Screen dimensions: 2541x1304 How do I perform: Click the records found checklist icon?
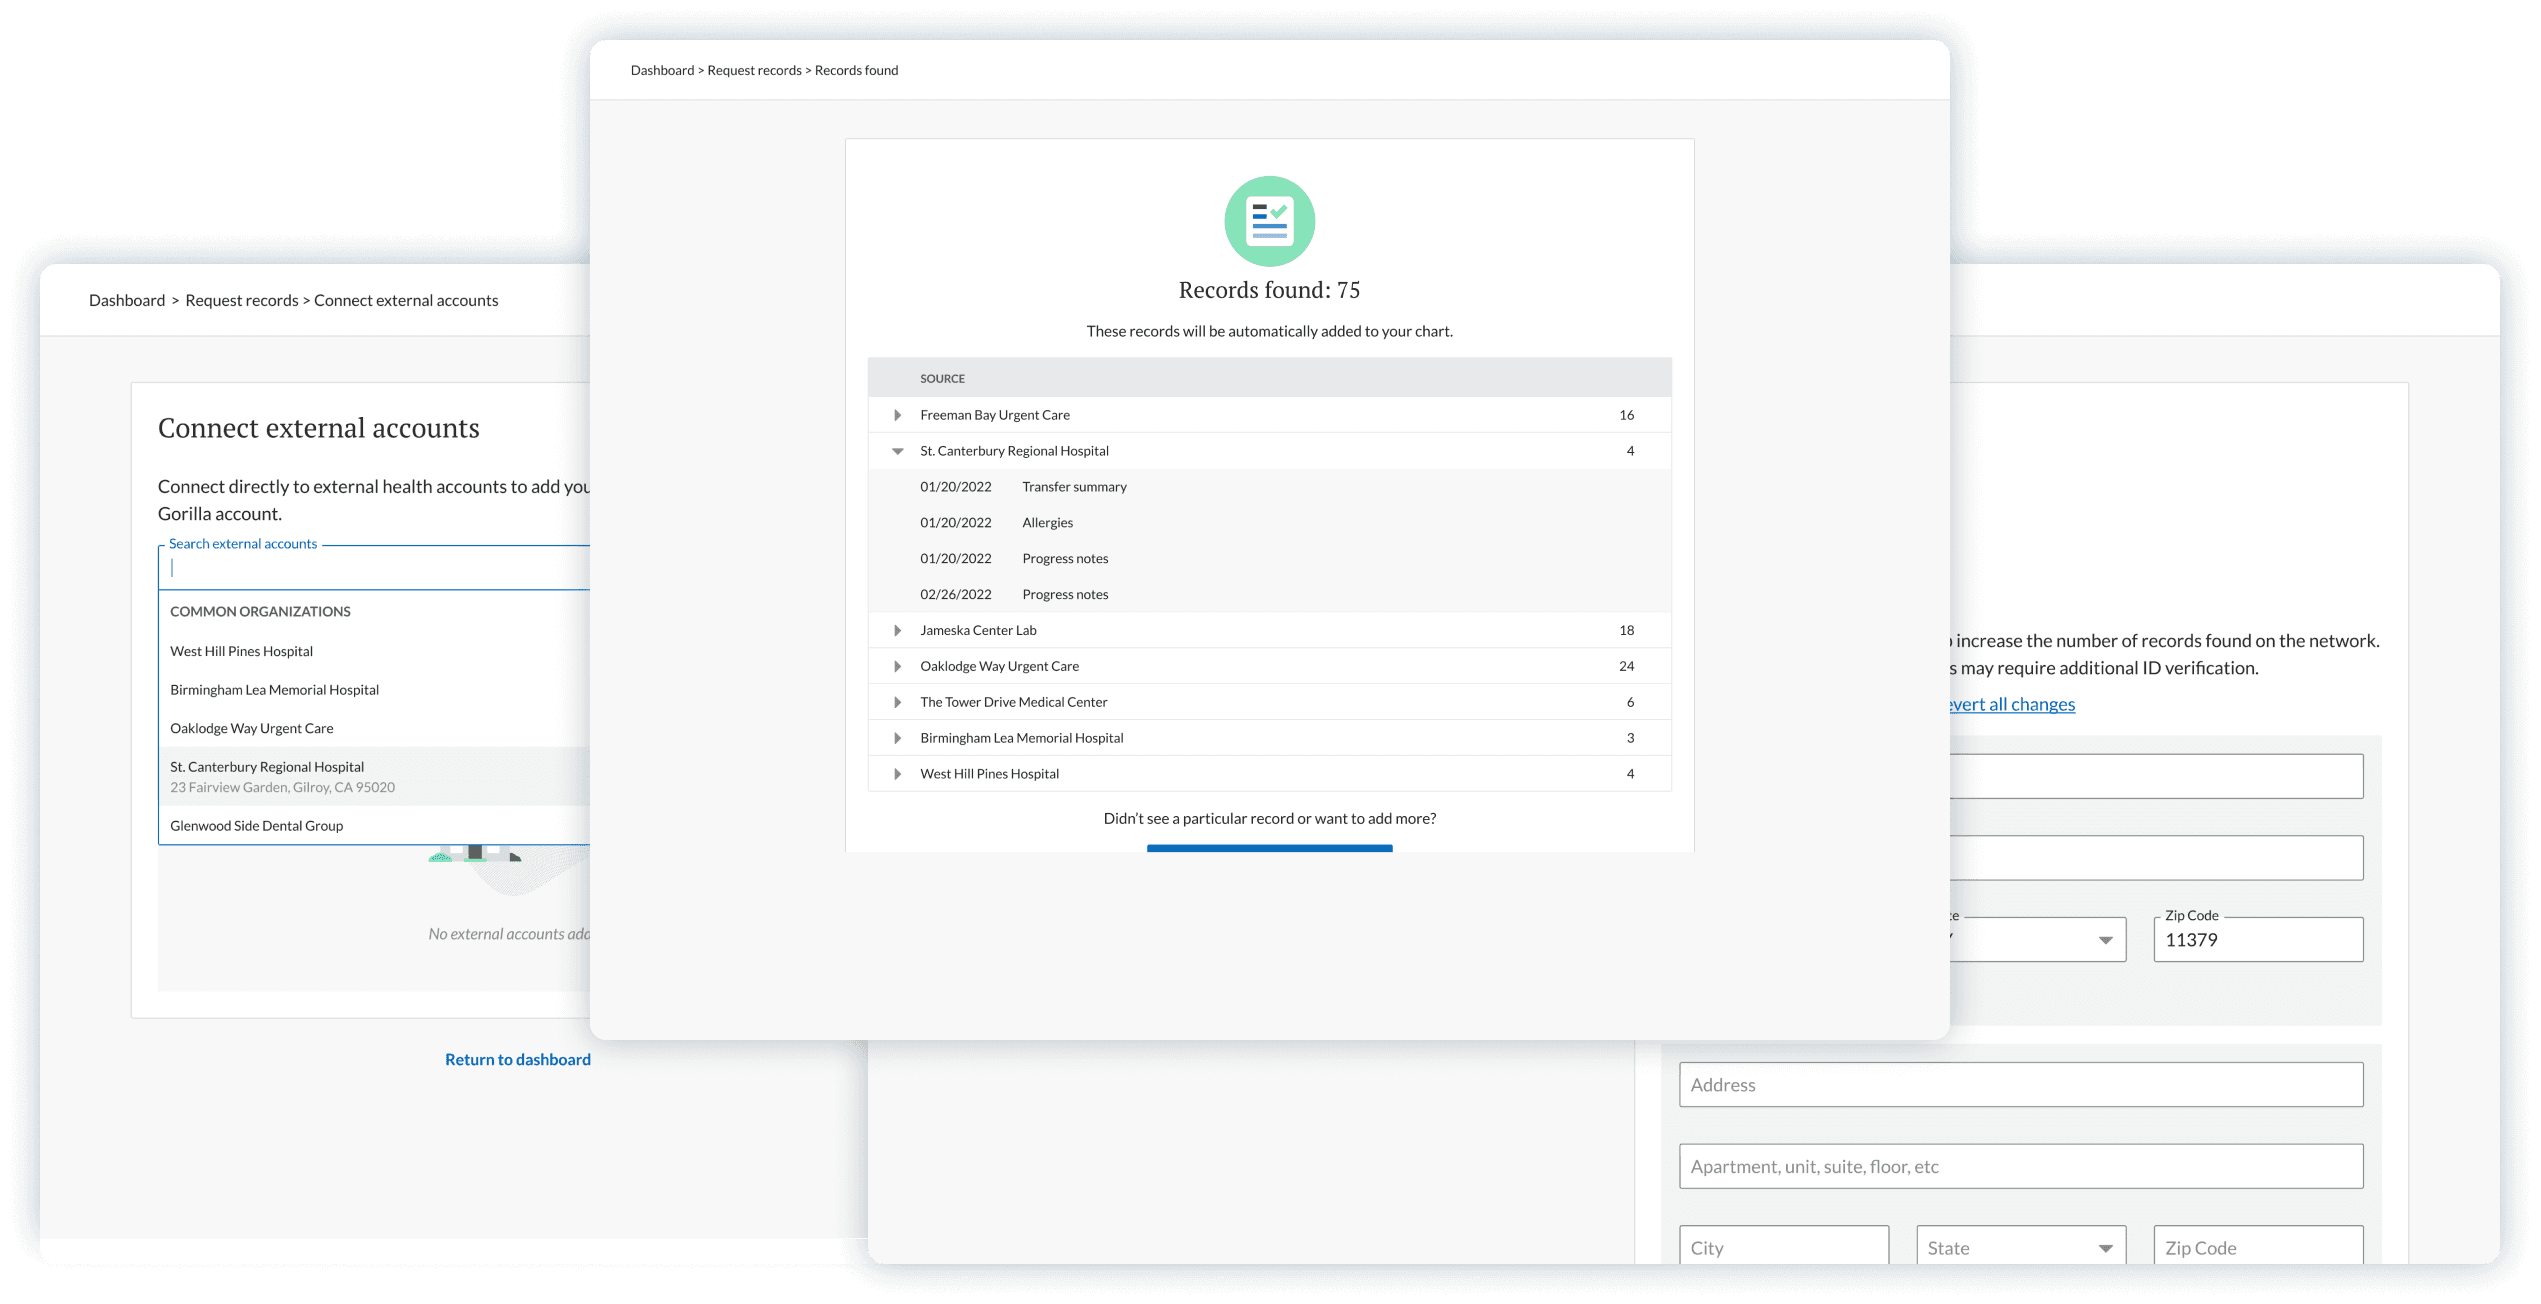coord(1269,221)
